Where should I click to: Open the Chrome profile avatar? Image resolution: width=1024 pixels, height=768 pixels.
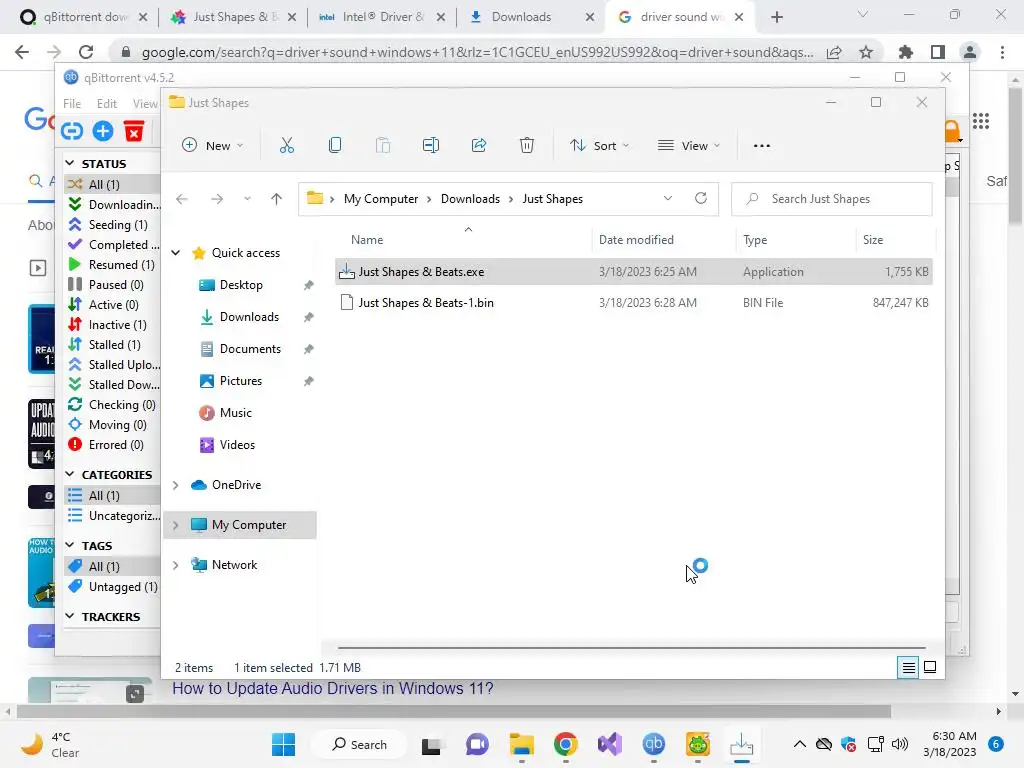(970, 52)
